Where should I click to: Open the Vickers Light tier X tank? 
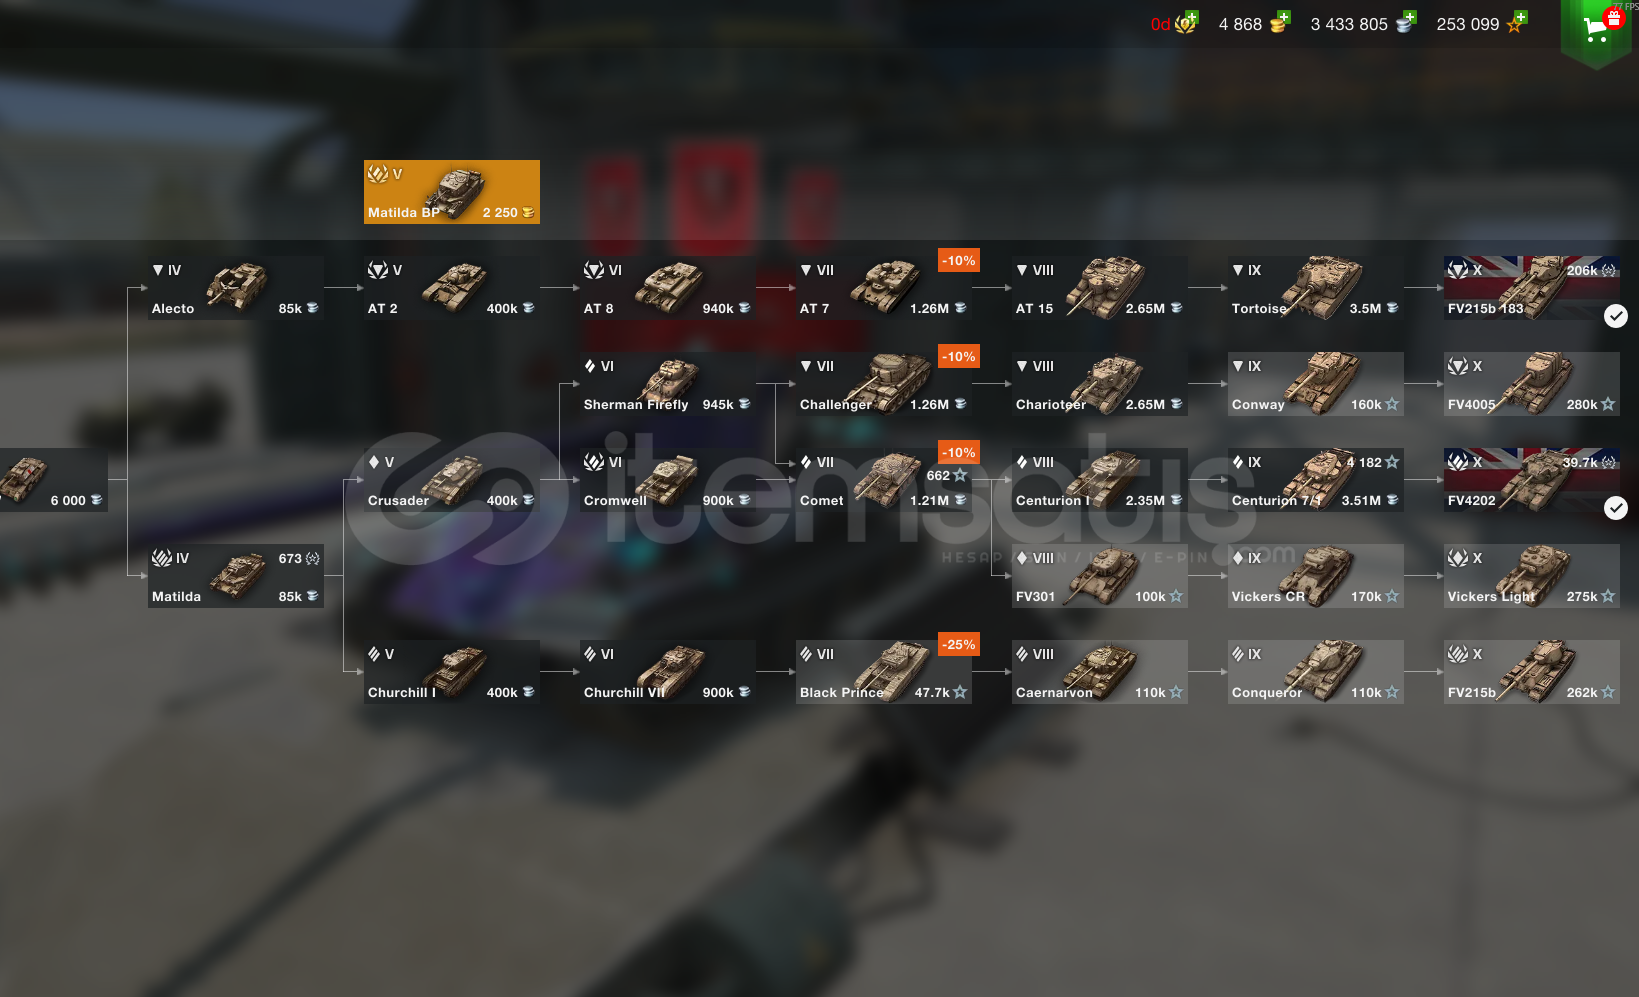pyautogui.click(x=1532, y=576)
